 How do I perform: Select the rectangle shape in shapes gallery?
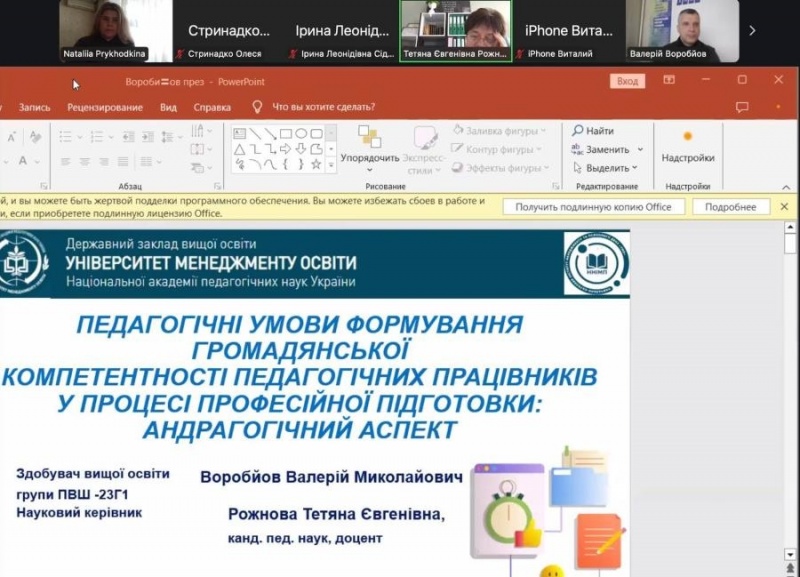pos(285,133)
